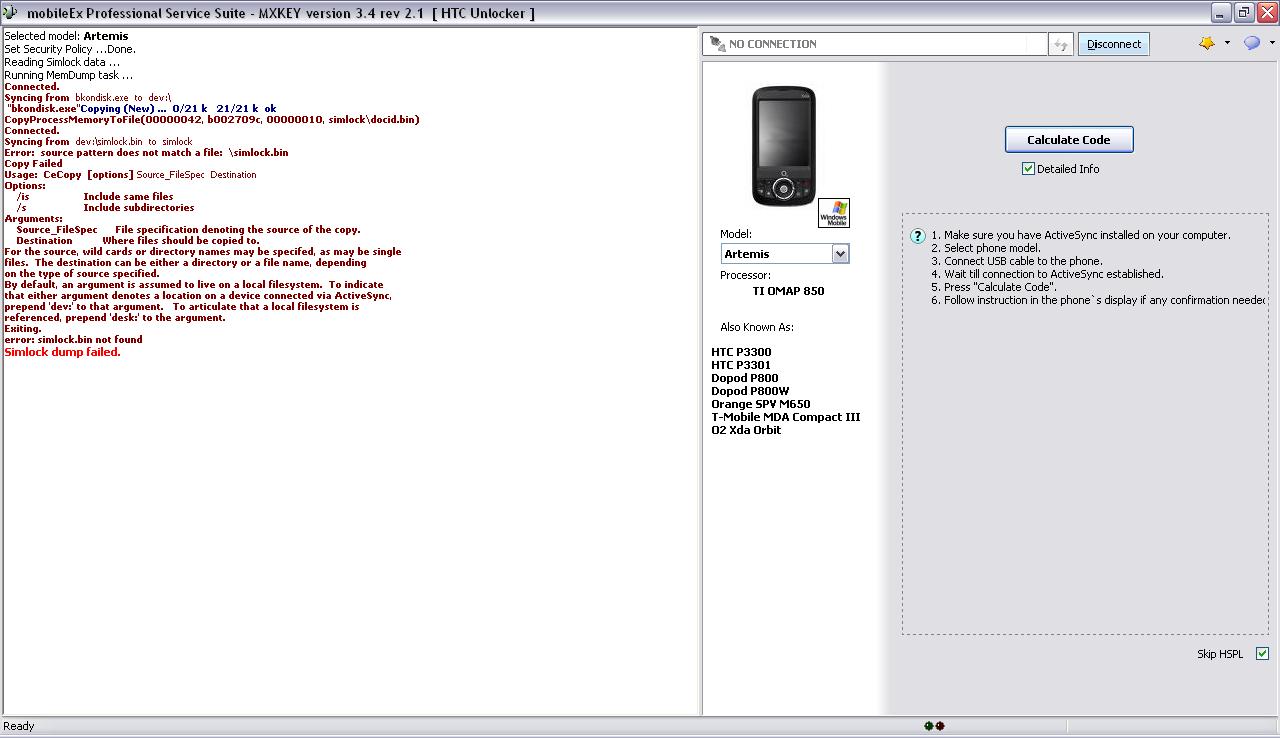Image resolution: width=1280 pixels, height=738 pixels.
Task: Minimize the mobileEx window
Action: [1221, 12]
